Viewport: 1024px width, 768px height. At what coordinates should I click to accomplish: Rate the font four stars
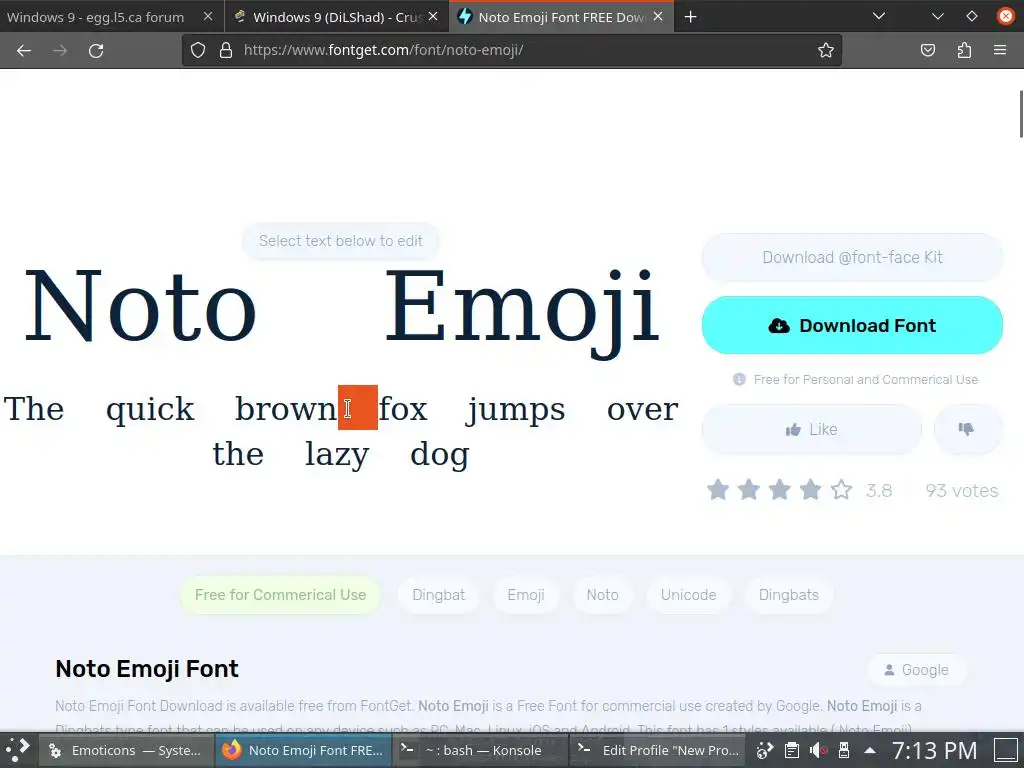click(810, 490)
